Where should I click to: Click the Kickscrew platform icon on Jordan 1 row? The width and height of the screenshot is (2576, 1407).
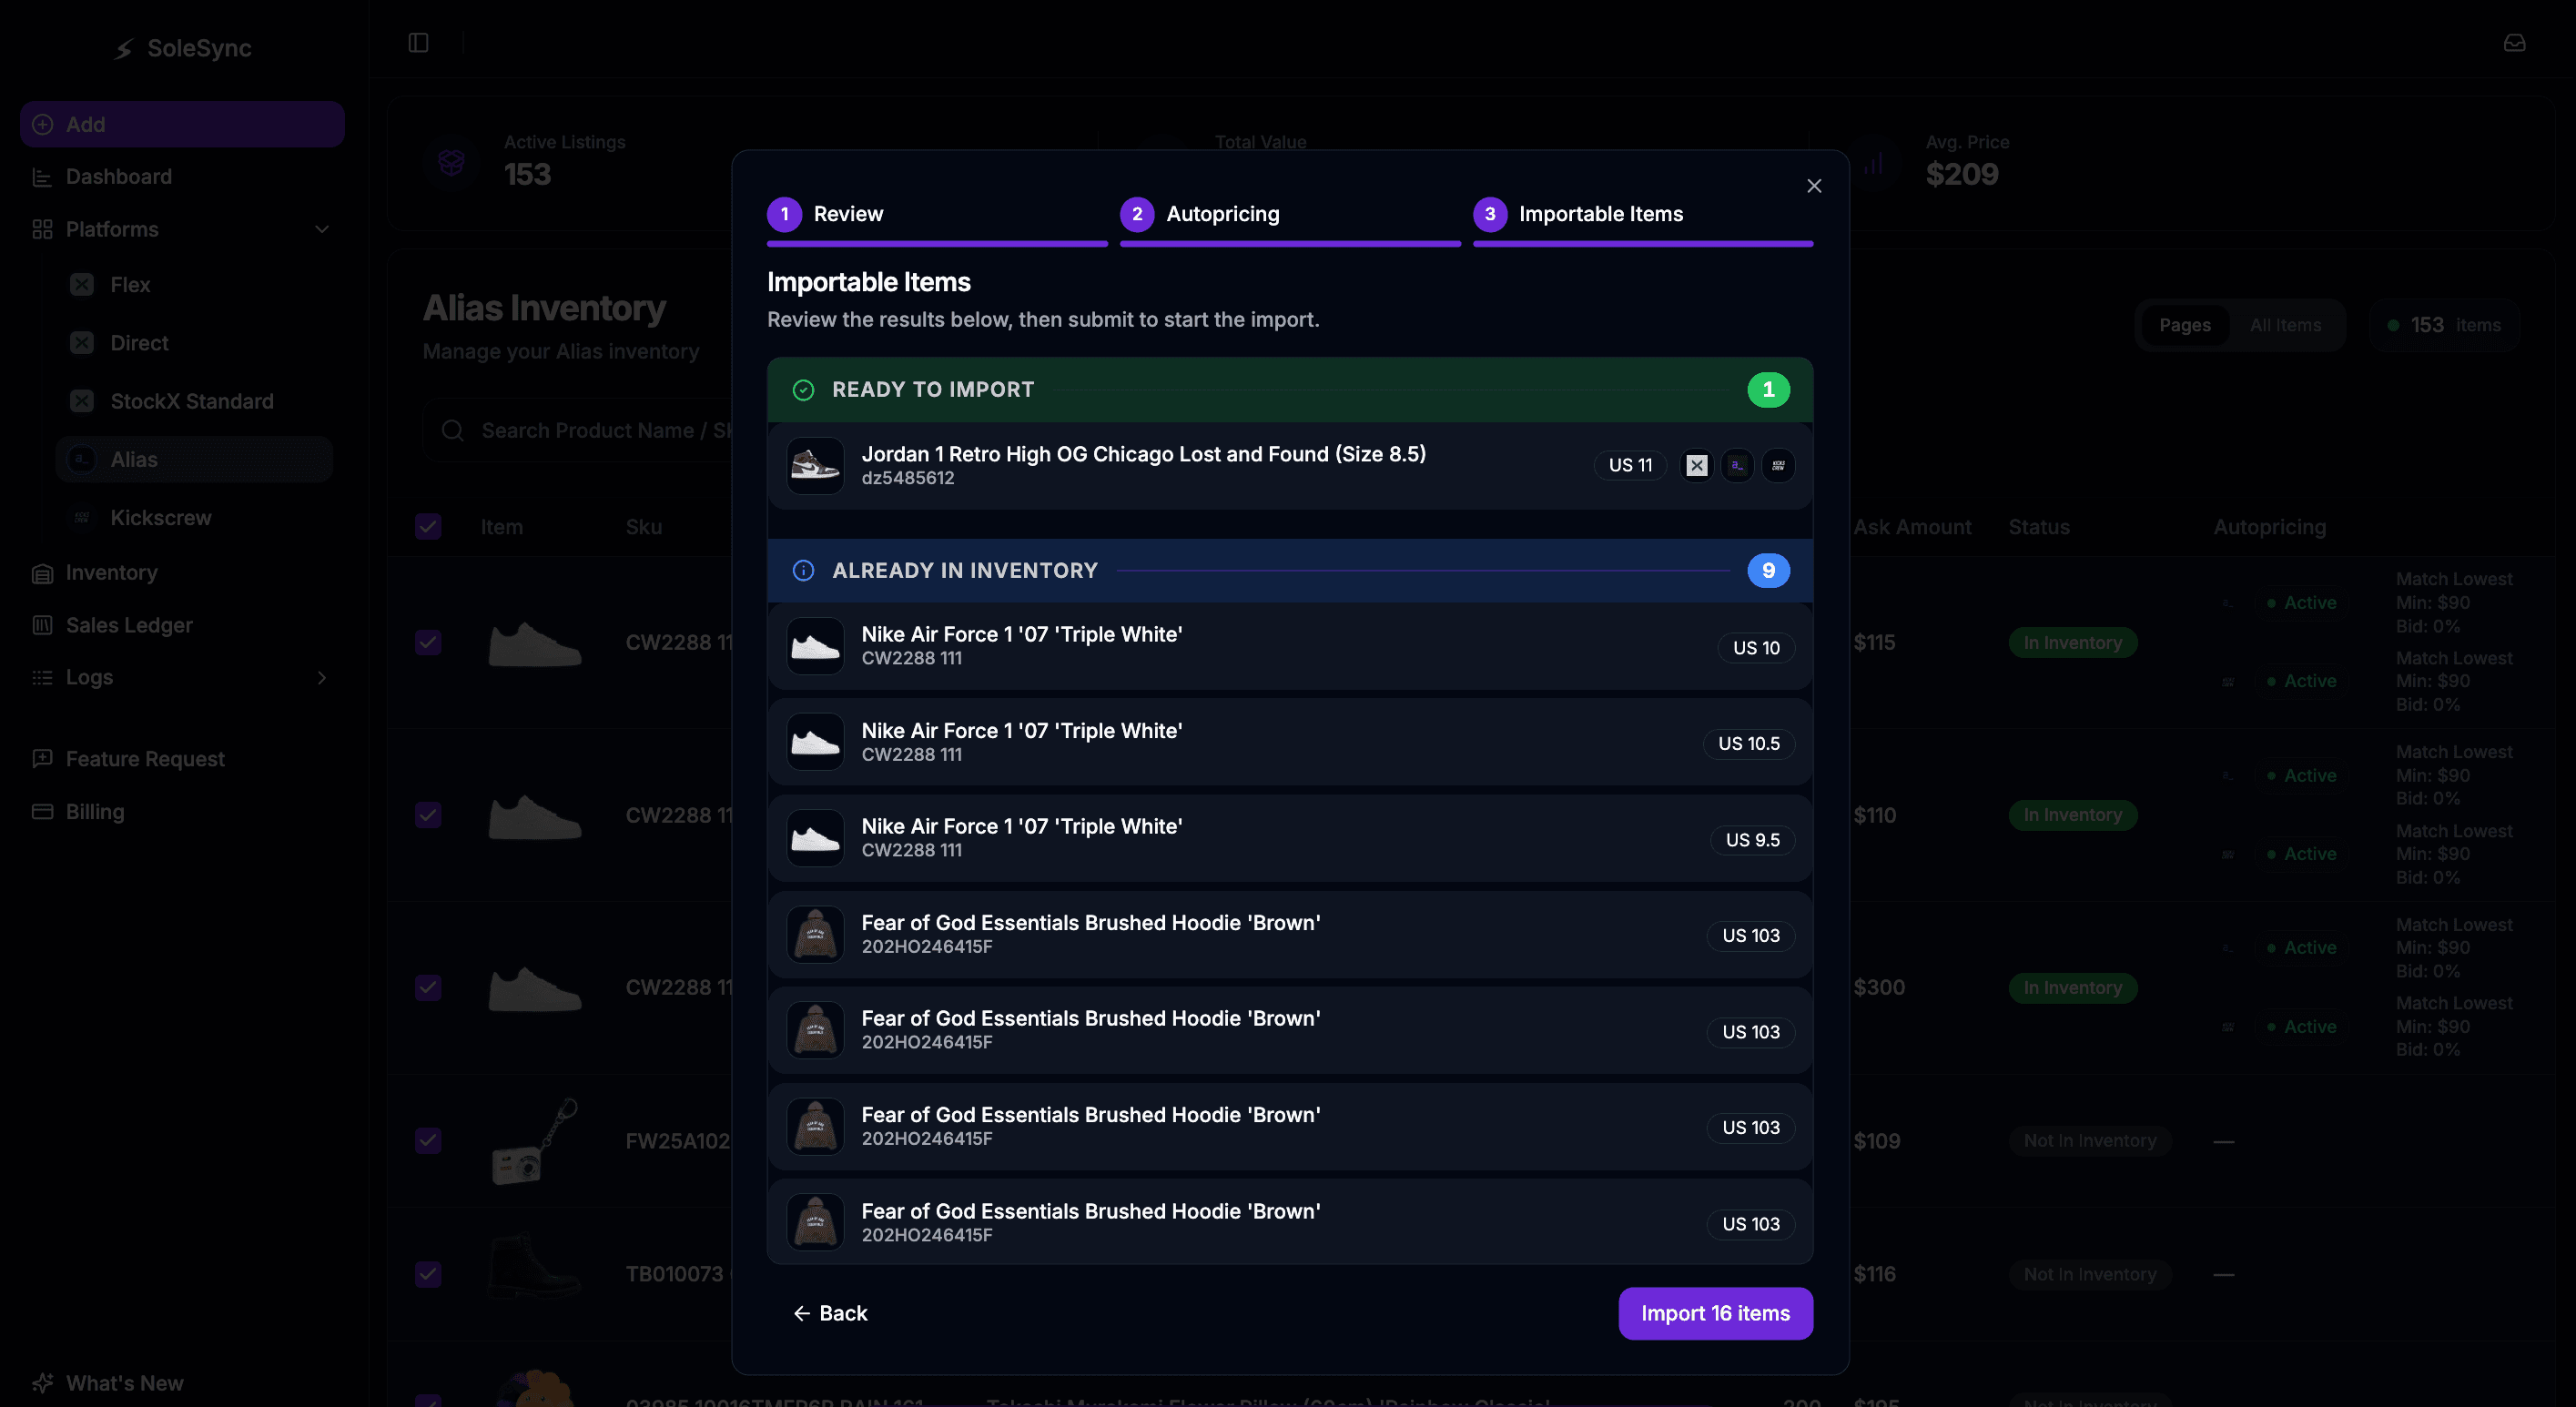[x=1778, y=465]
